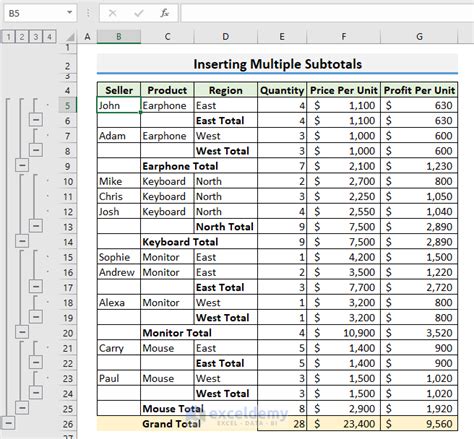The image size is (474, 439).
Task: Collapse the North Total group at row 13
Action: (36, 226)
